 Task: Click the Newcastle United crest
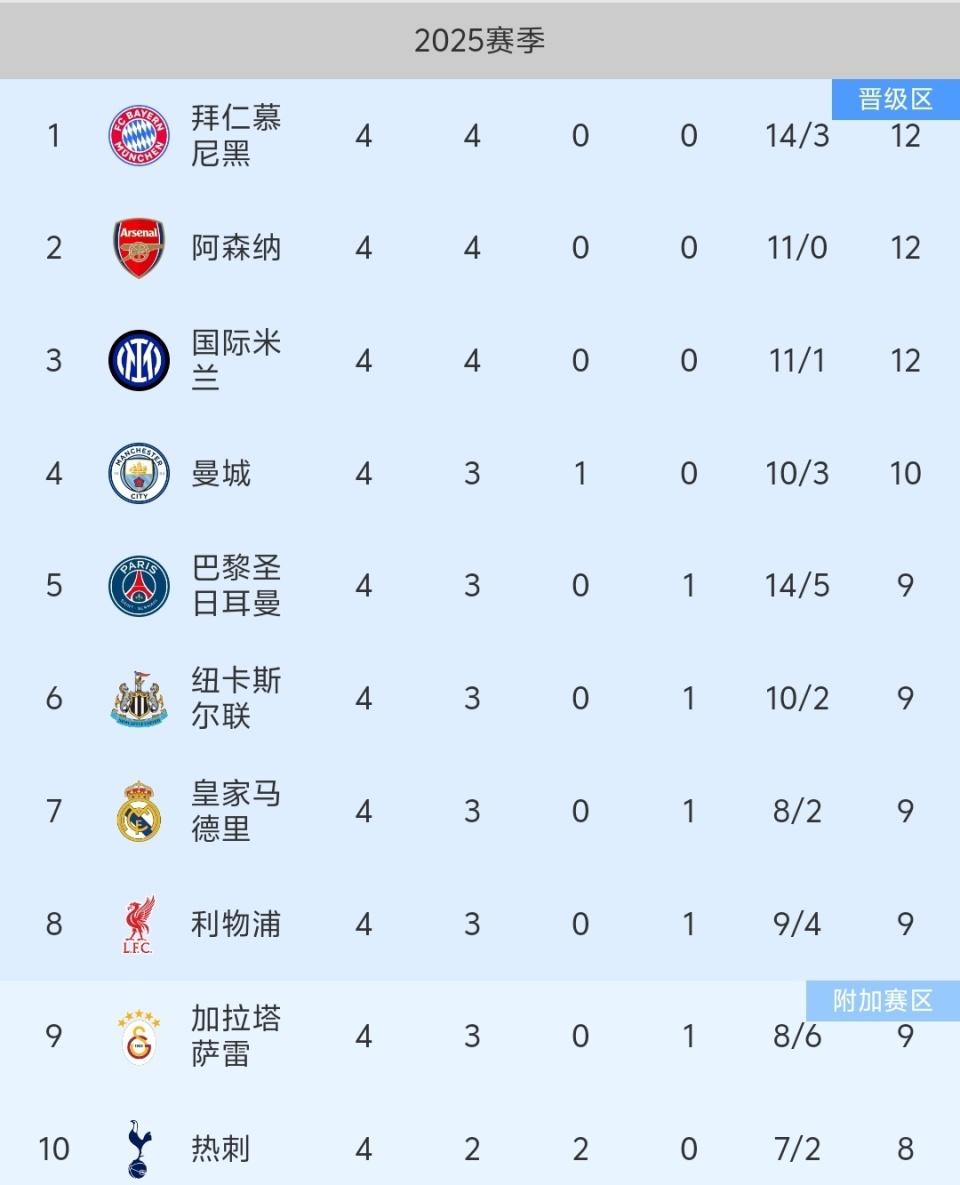point(139,698)
